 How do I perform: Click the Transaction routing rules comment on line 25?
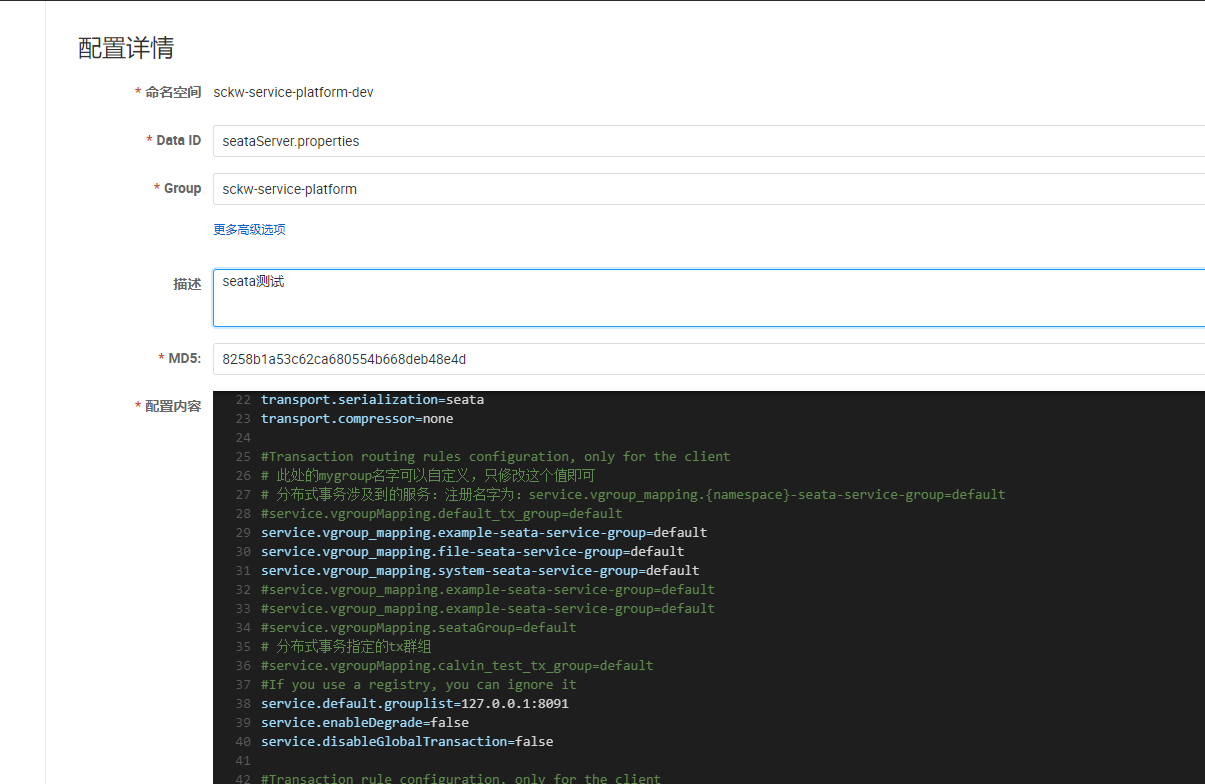[495, 457]
